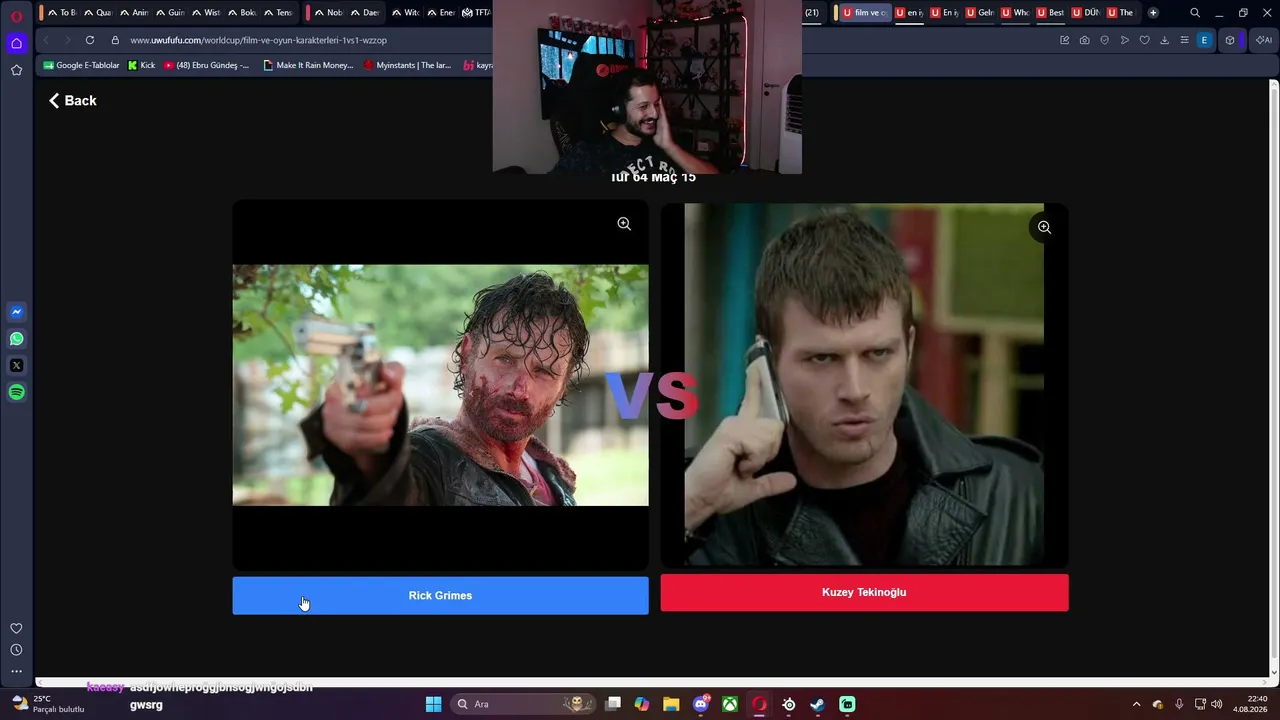Image resolution: width=1280 pixels, height=720 pixels.
Task: Switch to the 'Geln' tab
Action: pyautogui.click(x=980, y=13)
